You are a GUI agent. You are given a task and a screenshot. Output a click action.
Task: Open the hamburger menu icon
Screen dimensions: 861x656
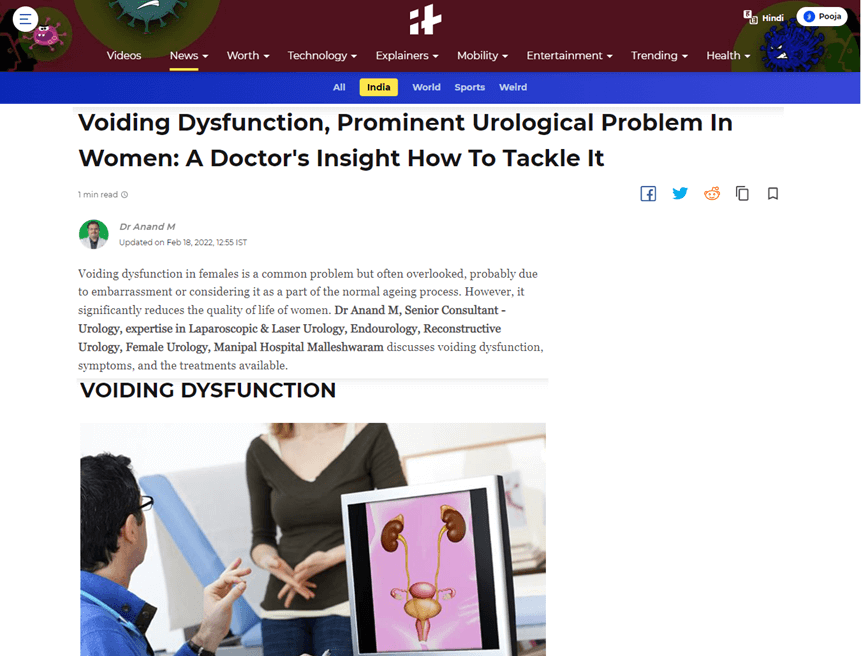pos(25,19)
